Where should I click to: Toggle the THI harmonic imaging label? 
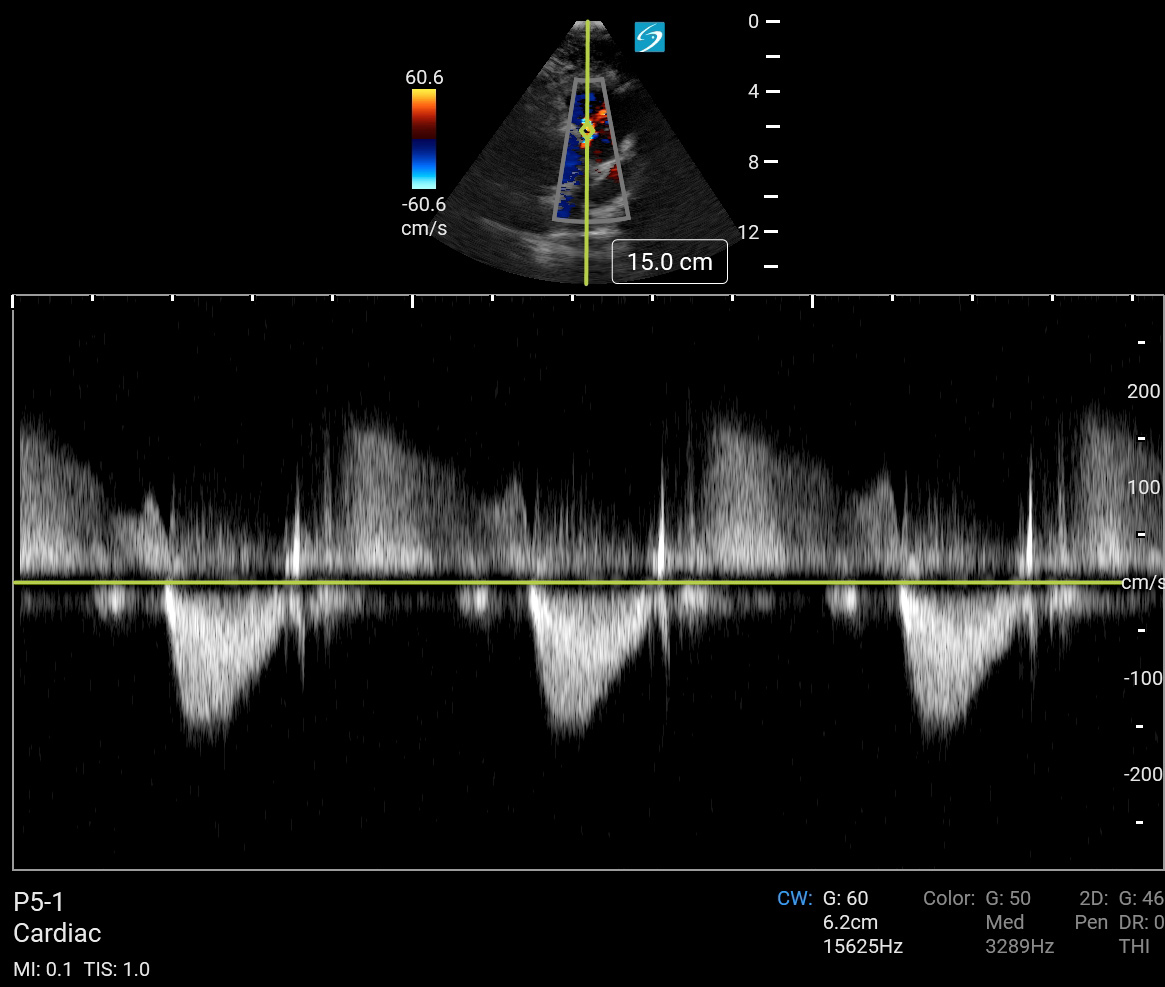[x=1134, y=946]
